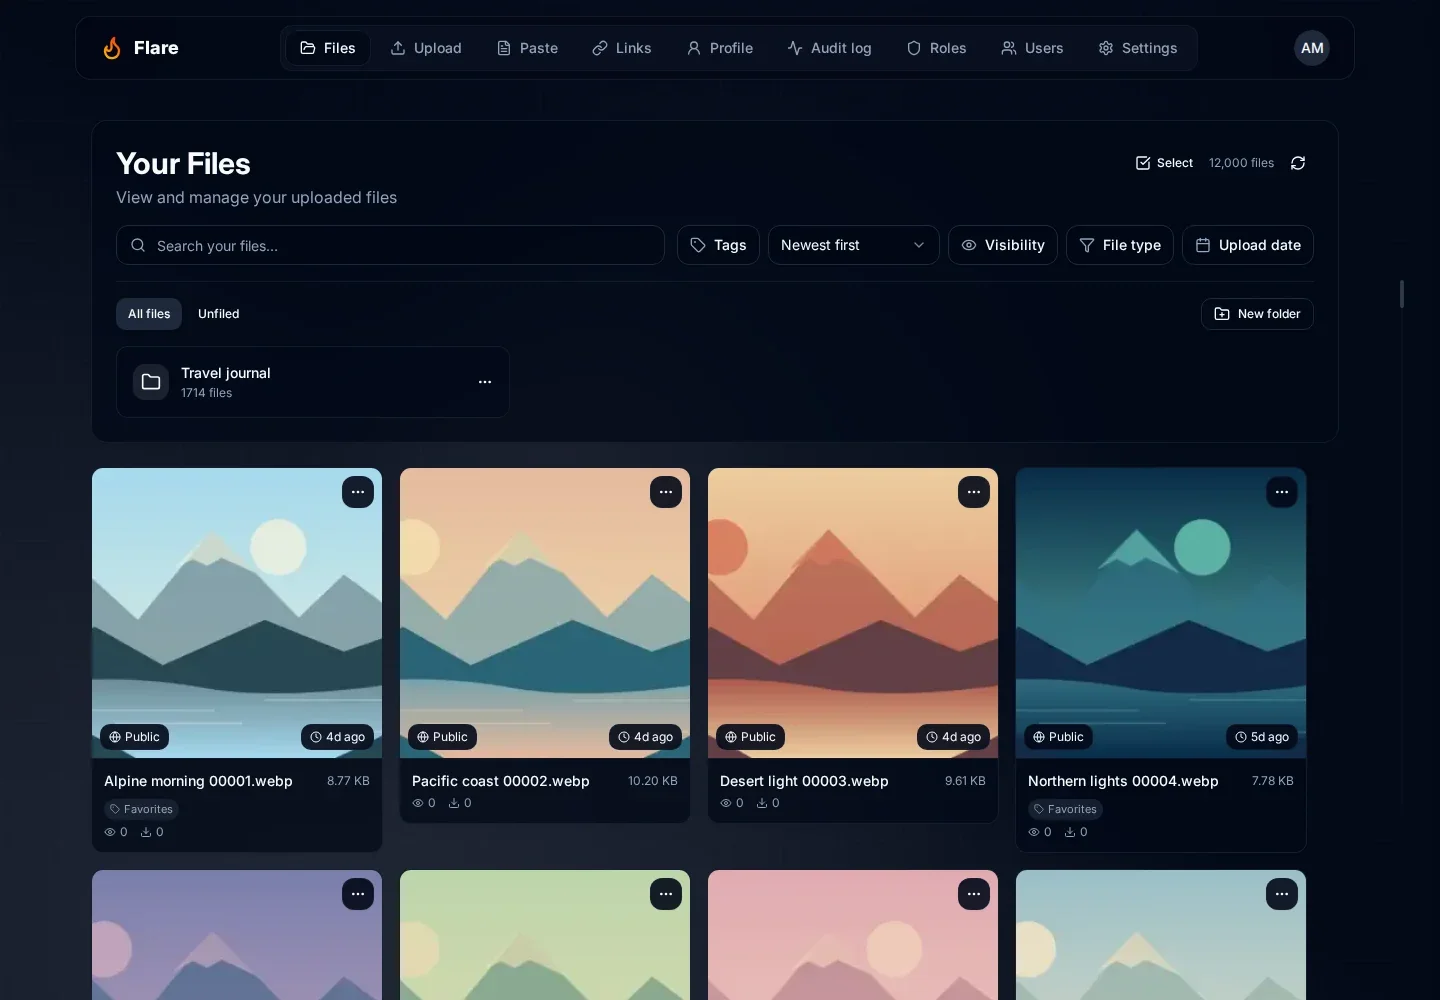Screen dimensions: 1440x1000
Task: Go to the Paste page
Action: pos(527,48)
